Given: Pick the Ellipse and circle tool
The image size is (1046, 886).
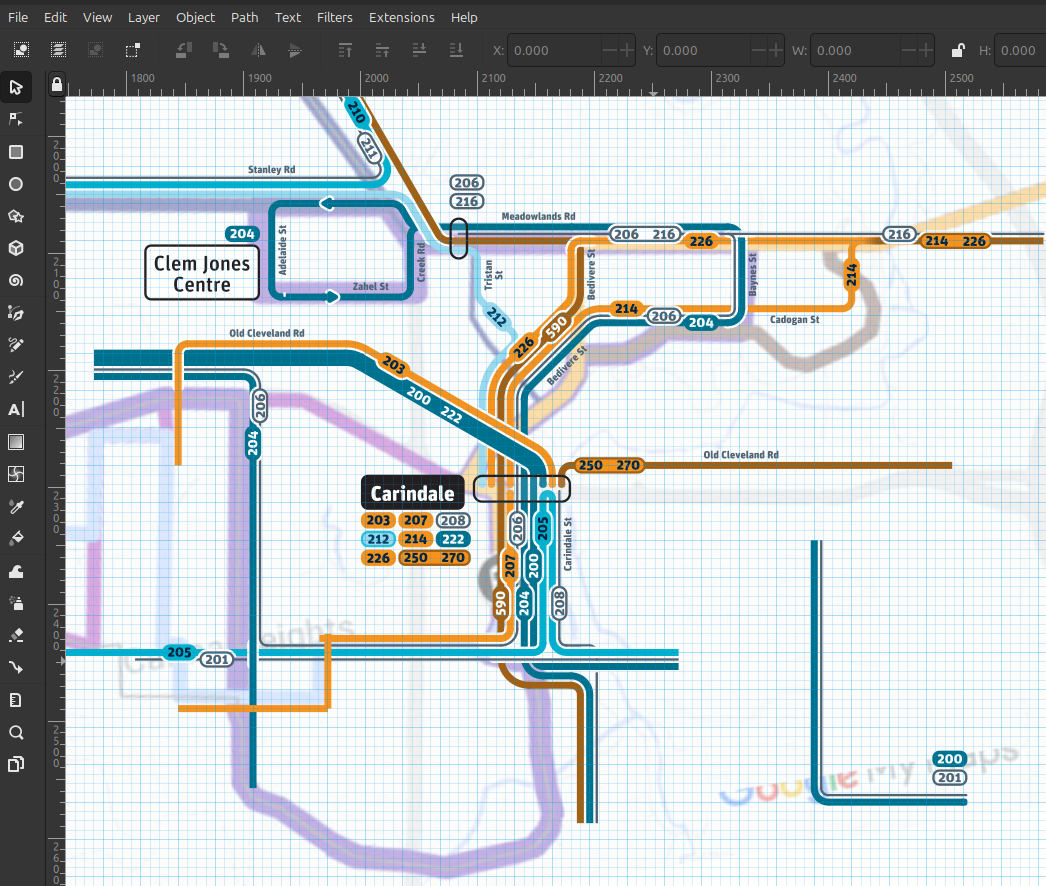Looking at the screenshot, I should (x=16, y=184).
